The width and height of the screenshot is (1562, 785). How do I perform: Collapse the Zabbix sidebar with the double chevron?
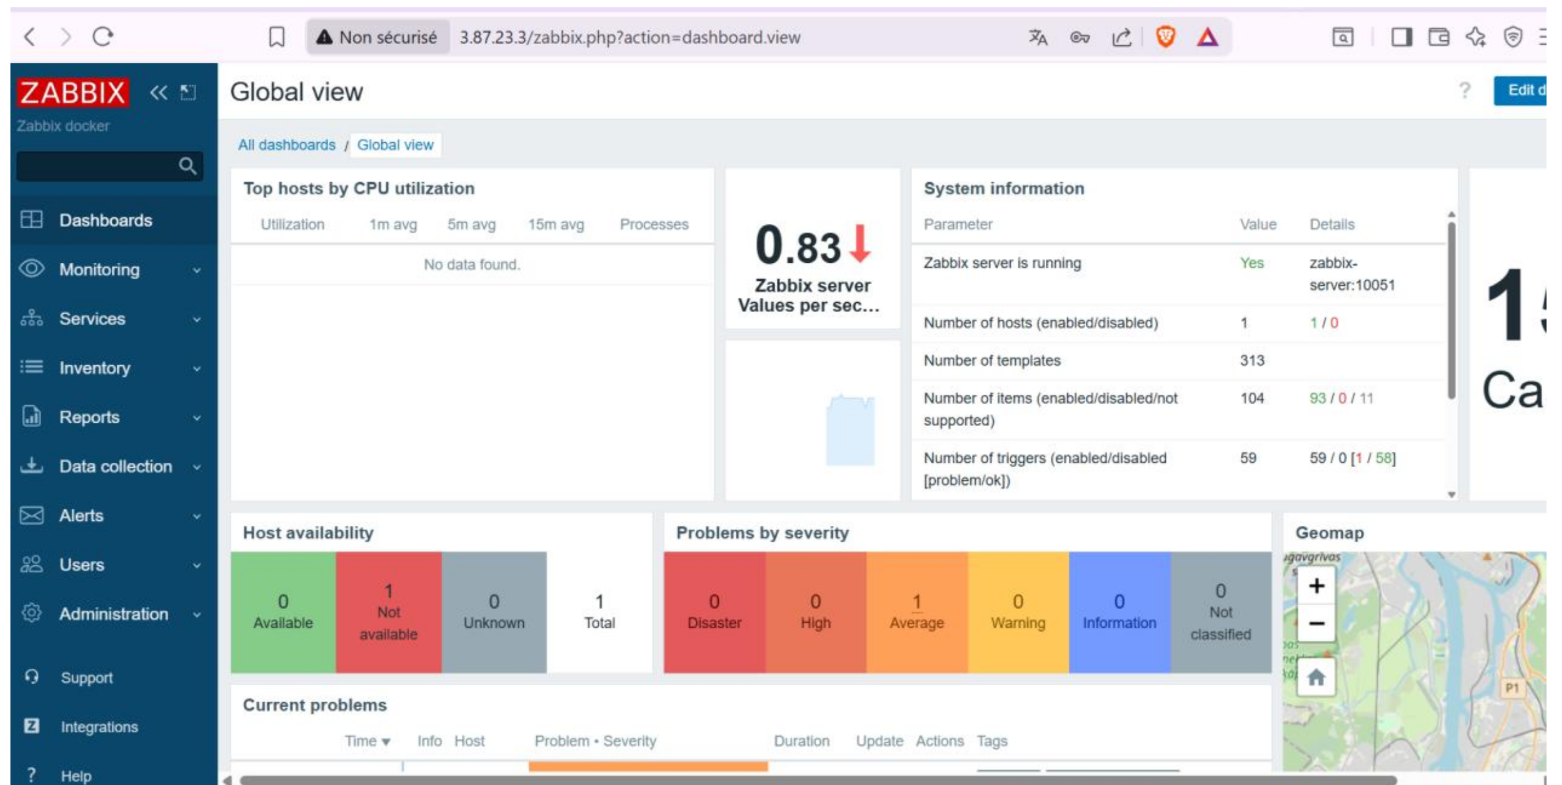158,93
